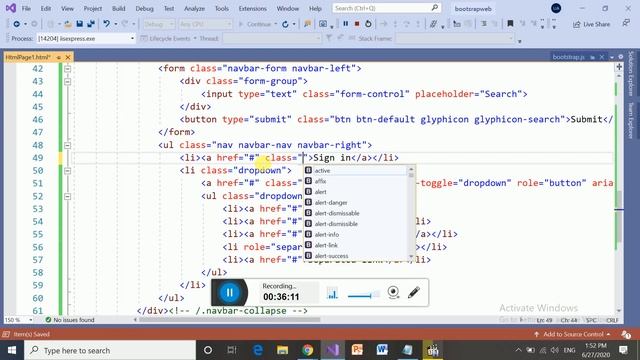Open Word from the taskbar
The height and width of the screenshot is (360, 640).
point(382,350)
